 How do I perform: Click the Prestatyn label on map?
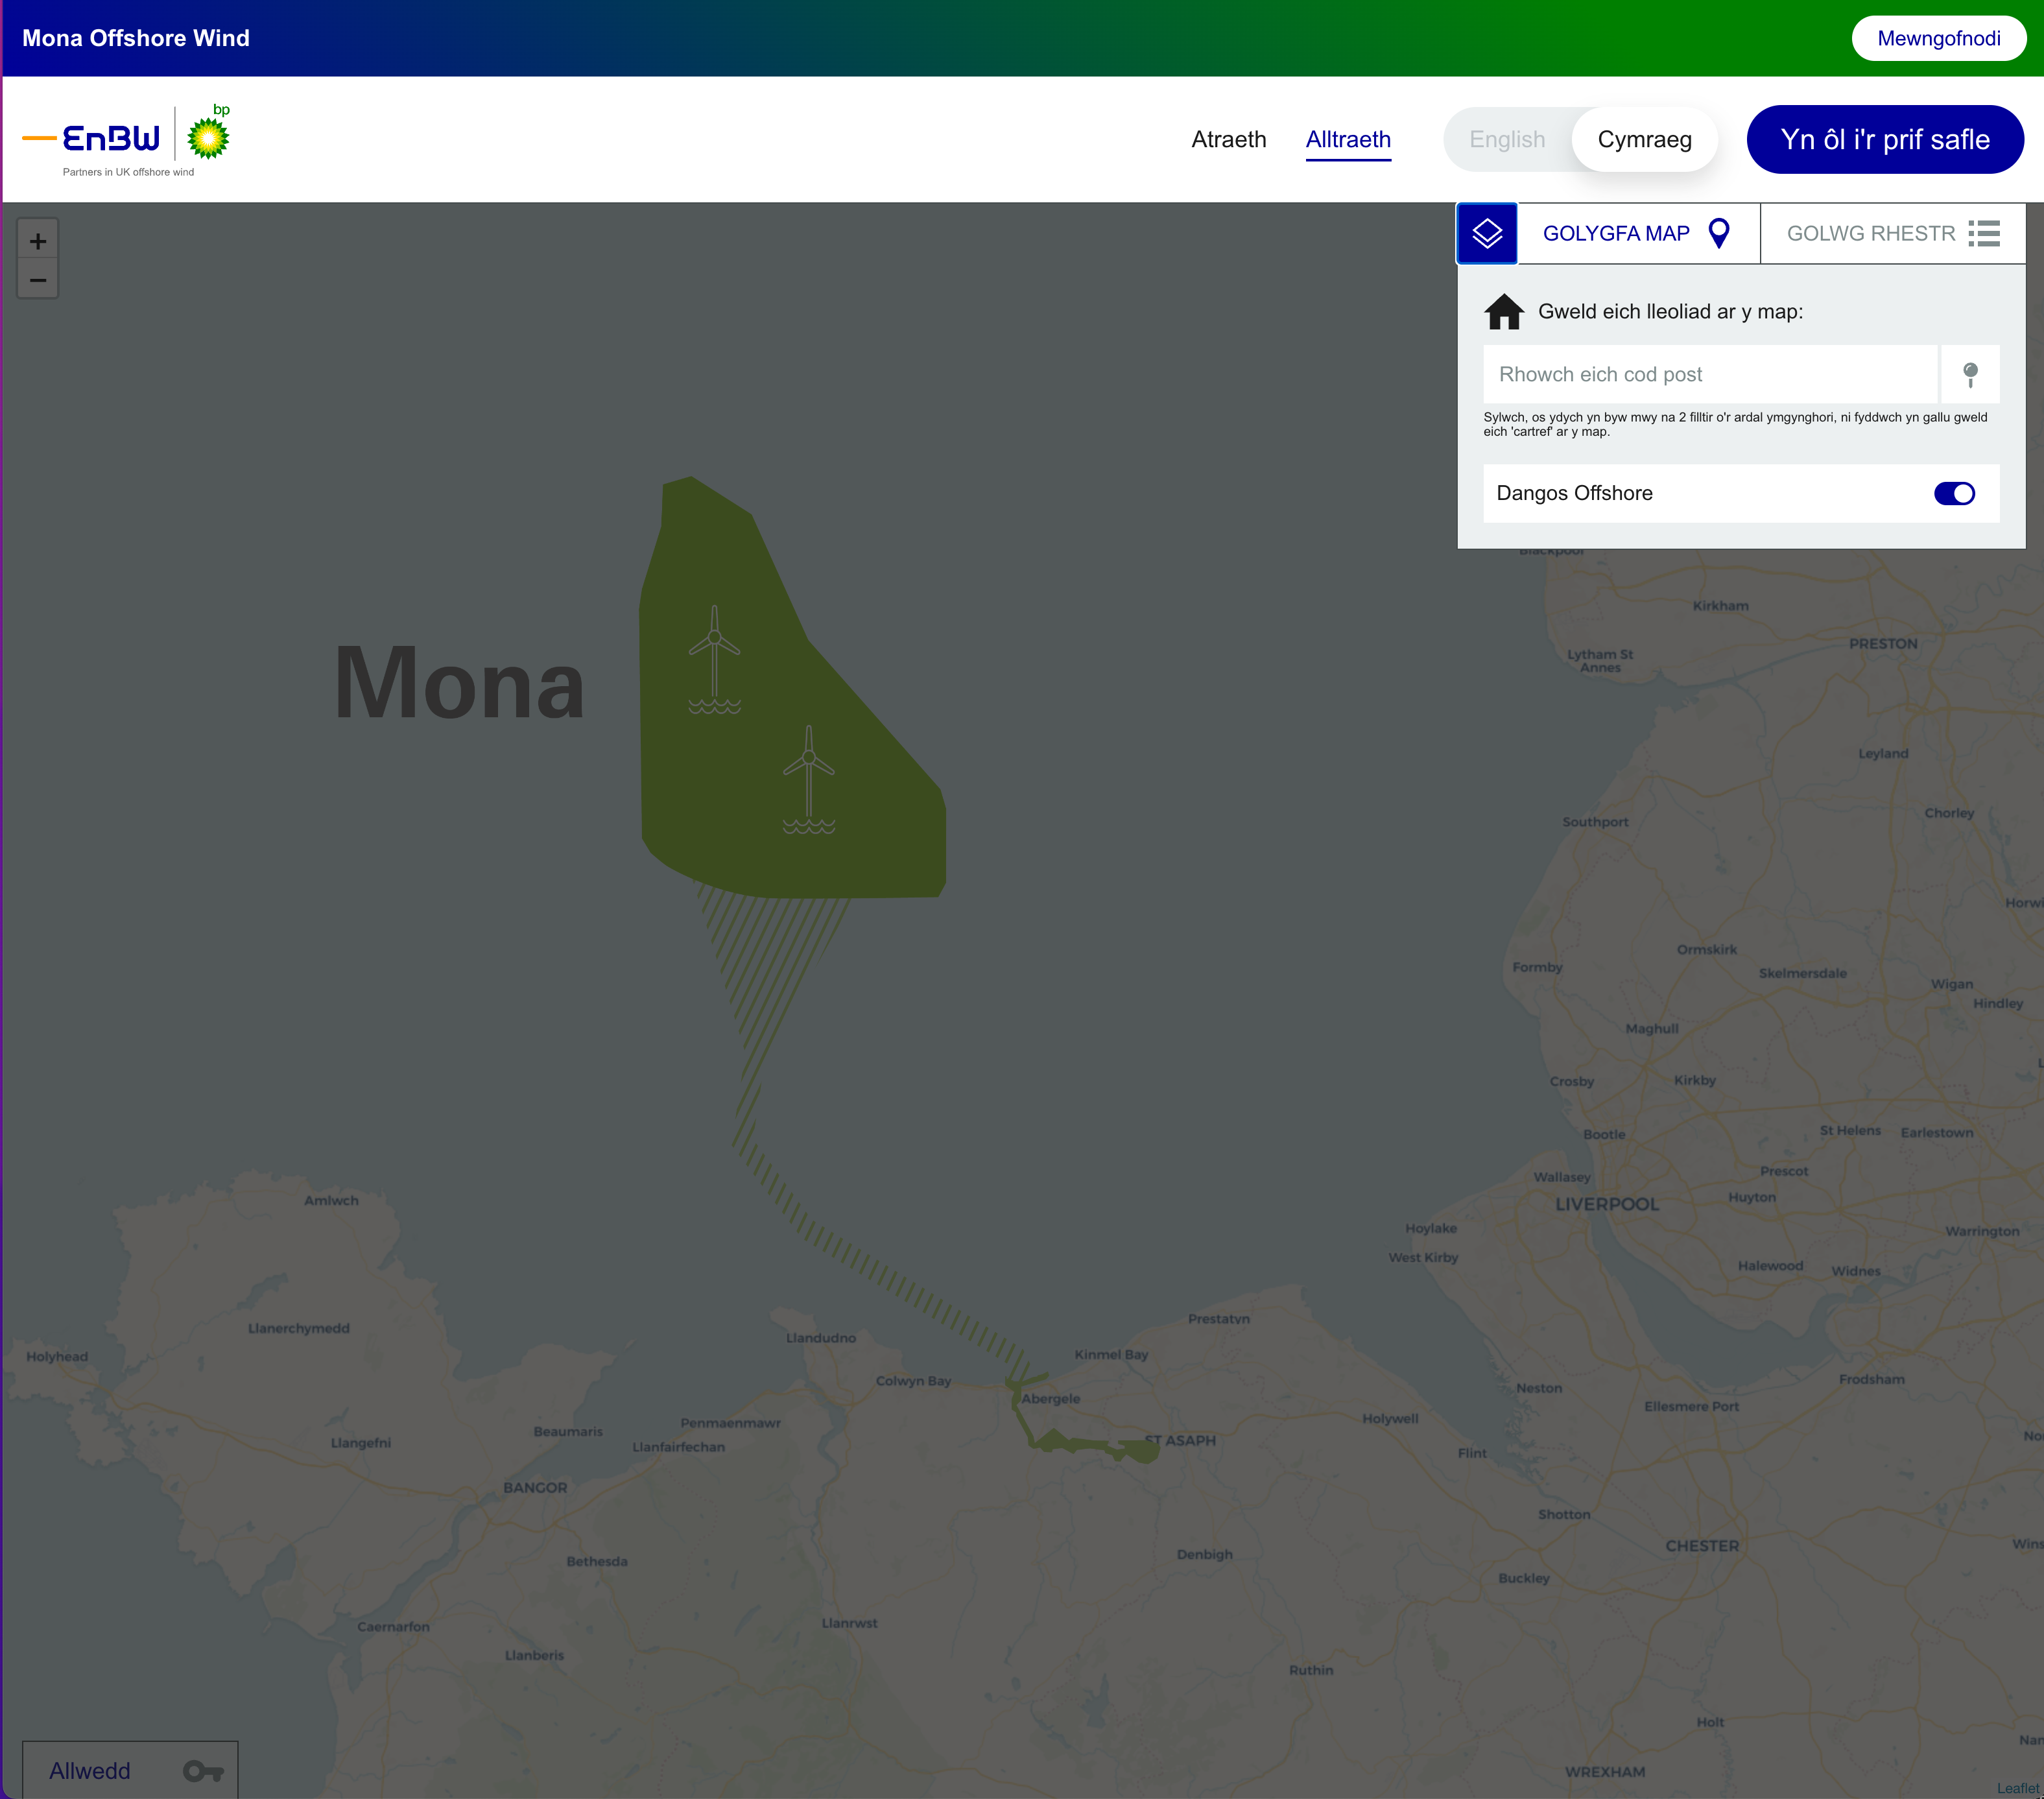coord(1219,1319)
